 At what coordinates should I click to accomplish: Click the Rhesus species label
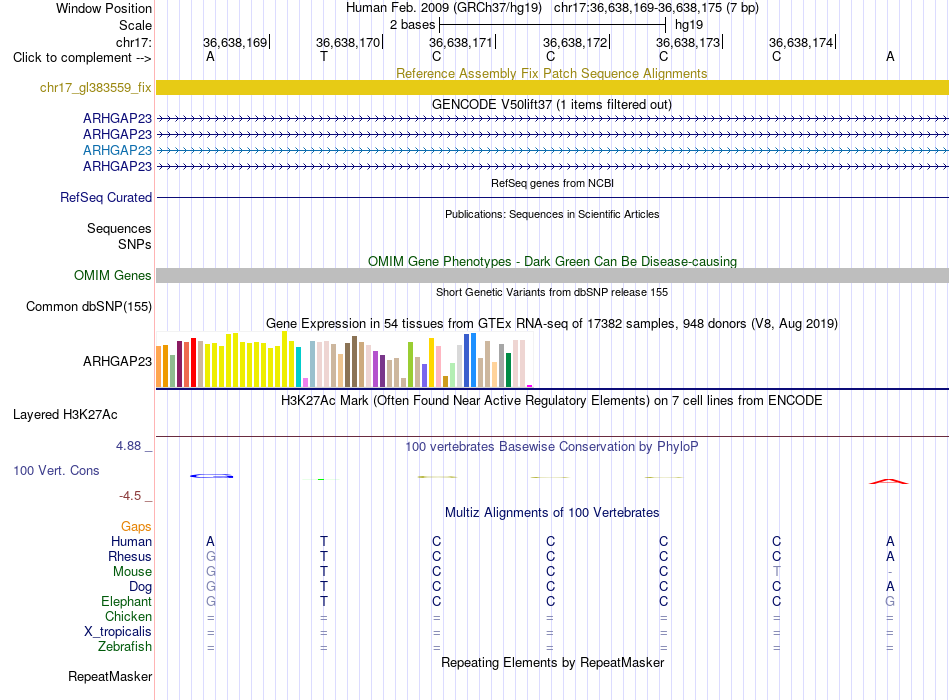(130, 556)
